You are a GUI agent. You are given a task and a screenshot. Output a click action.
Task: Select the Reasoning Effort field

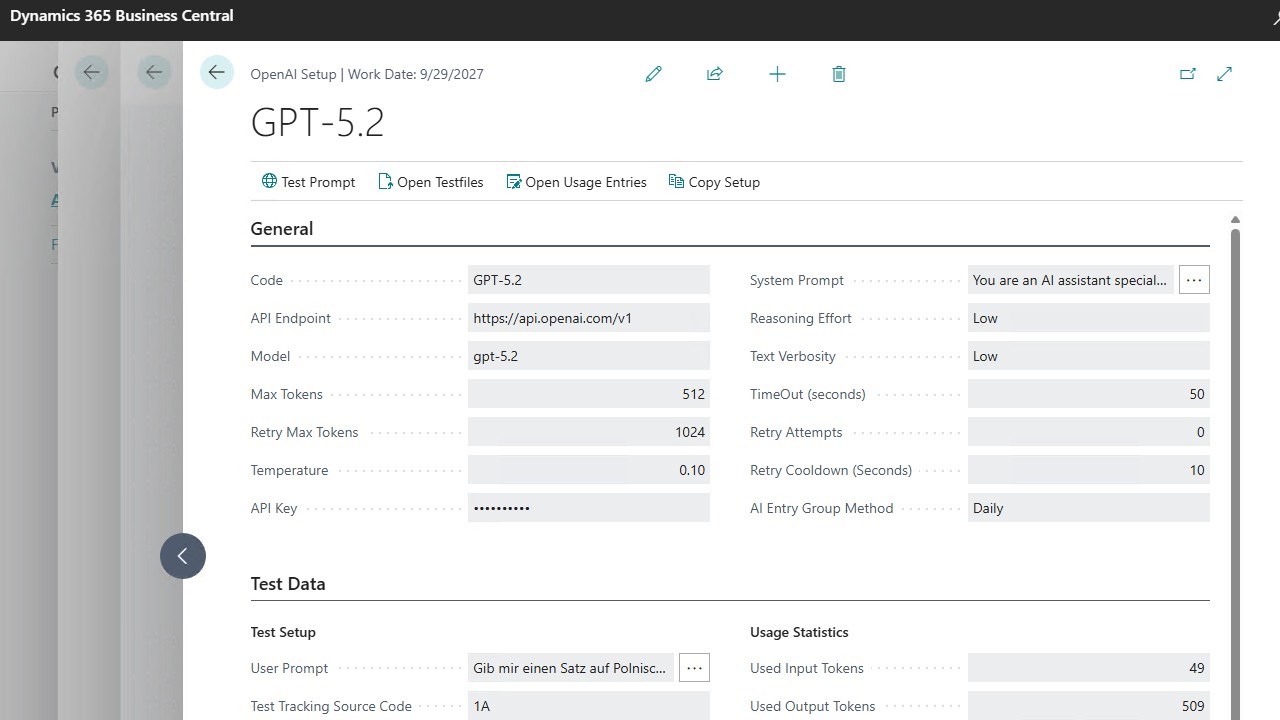click(x=1088, y=318)
